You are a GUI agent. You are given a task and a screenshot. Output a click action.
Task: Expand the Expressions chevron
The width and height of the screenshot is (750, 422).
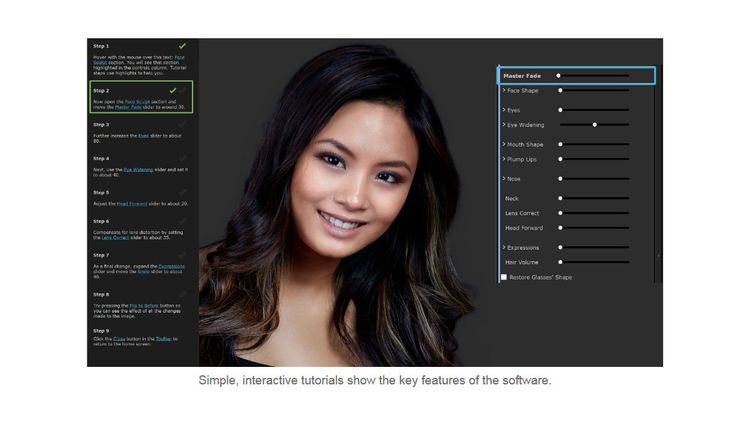tap(504, 247)
